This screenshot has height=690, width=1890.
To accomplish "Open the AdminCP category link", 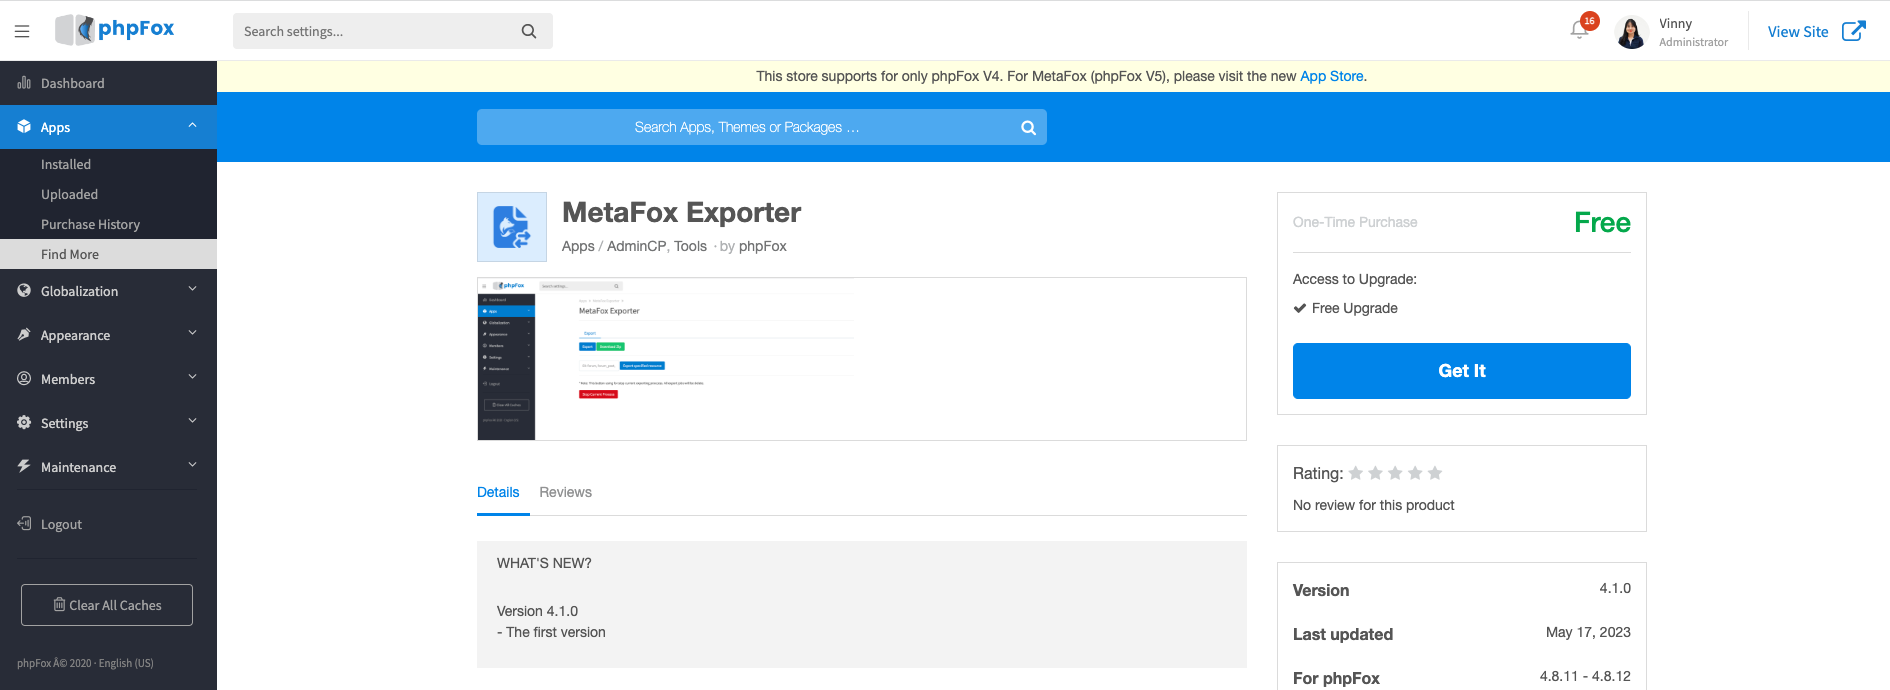I will 636,246.
